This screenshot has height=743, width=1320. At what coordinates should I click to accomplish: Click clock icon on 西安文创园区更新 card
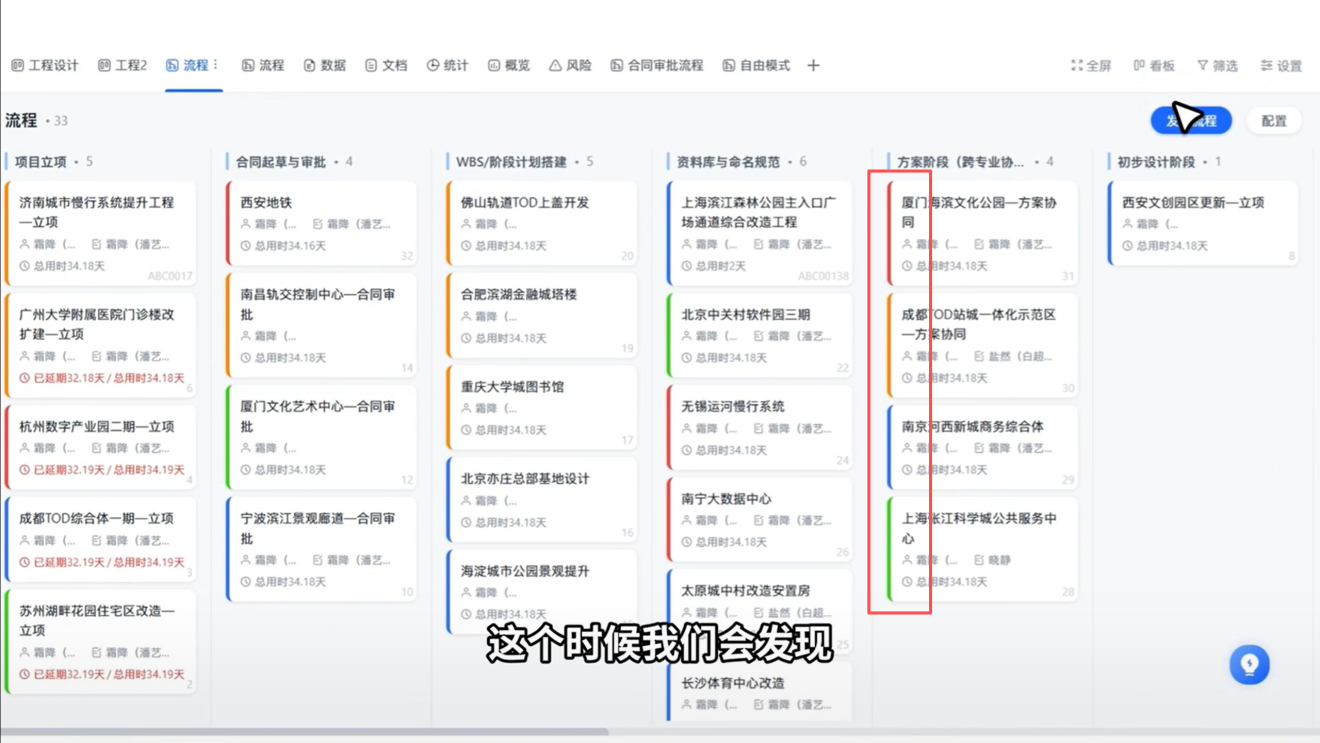(1128, 246)
